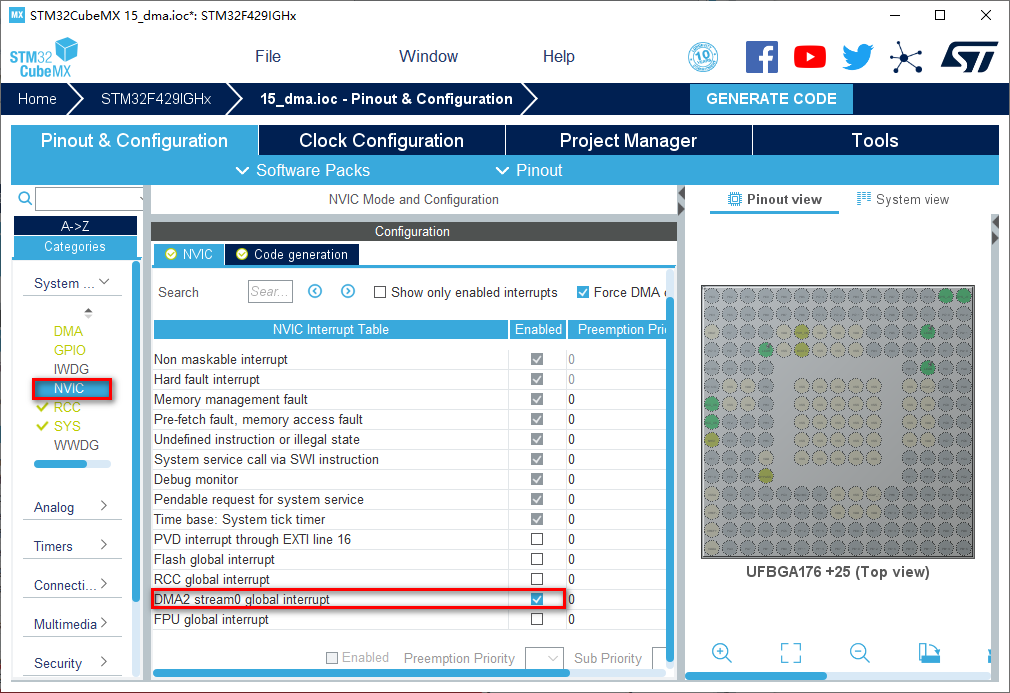Viewport: 1010px width, 693px height.
Task: Expand the Timers category
Action: click(70, 546)
